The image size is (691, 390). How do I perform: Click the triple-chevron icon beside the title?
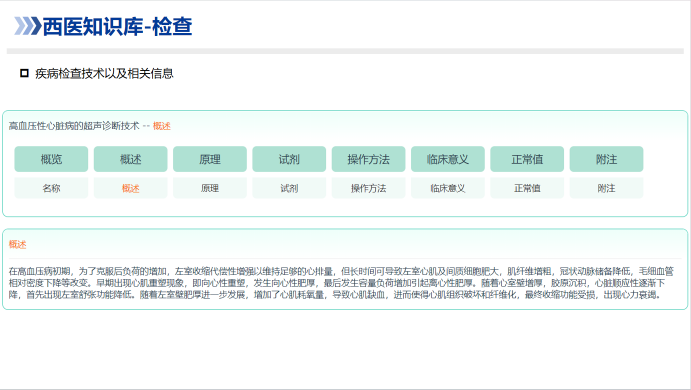[x=28, y=26]
